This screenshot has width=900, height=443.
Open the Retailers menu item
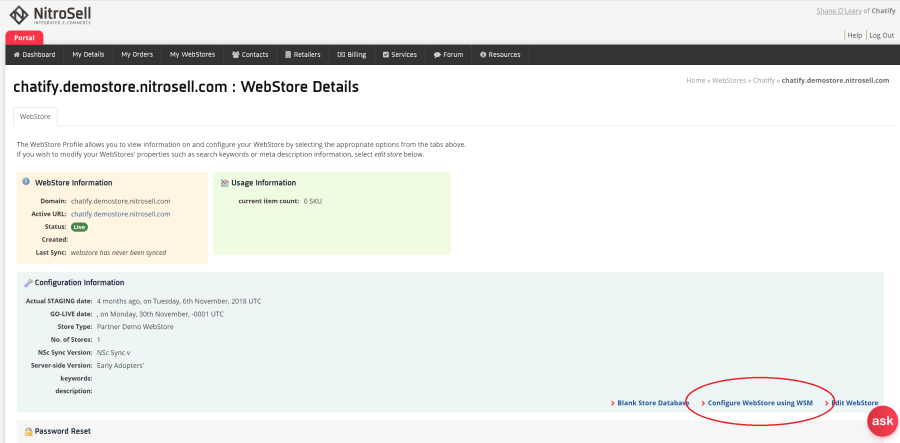tap(302, 55)
